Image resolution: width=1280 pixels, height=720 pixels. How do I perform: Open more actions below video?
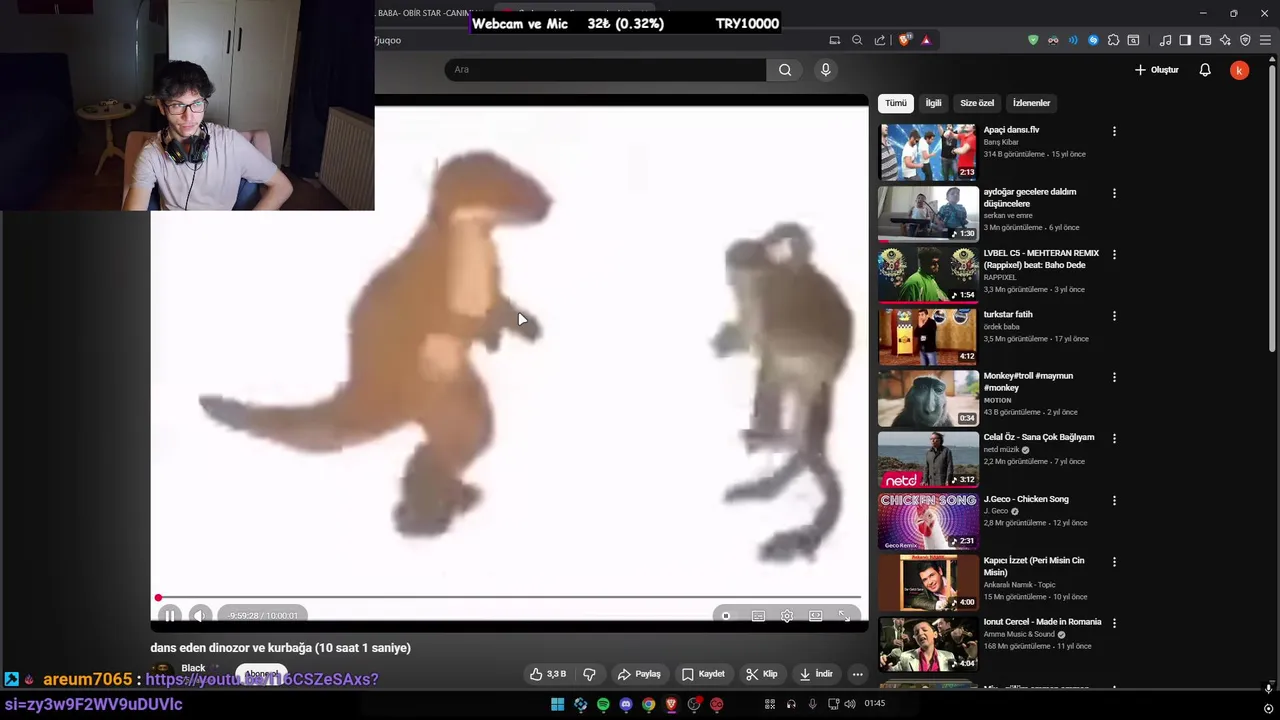pyautogui.click(x=857, y=674)
